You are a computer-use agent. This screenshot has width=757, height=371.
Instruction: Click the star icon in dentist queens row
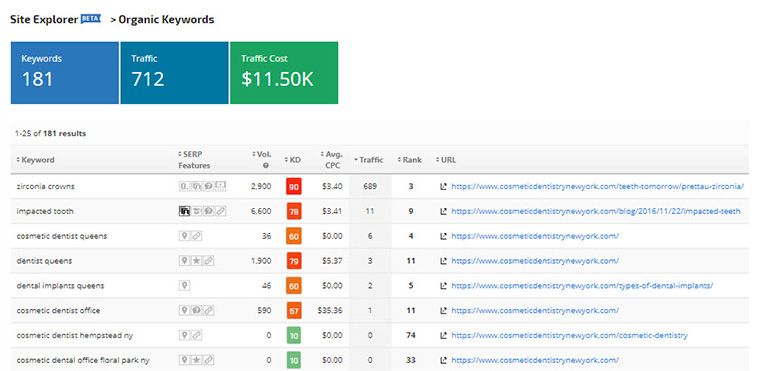[196, 261]
